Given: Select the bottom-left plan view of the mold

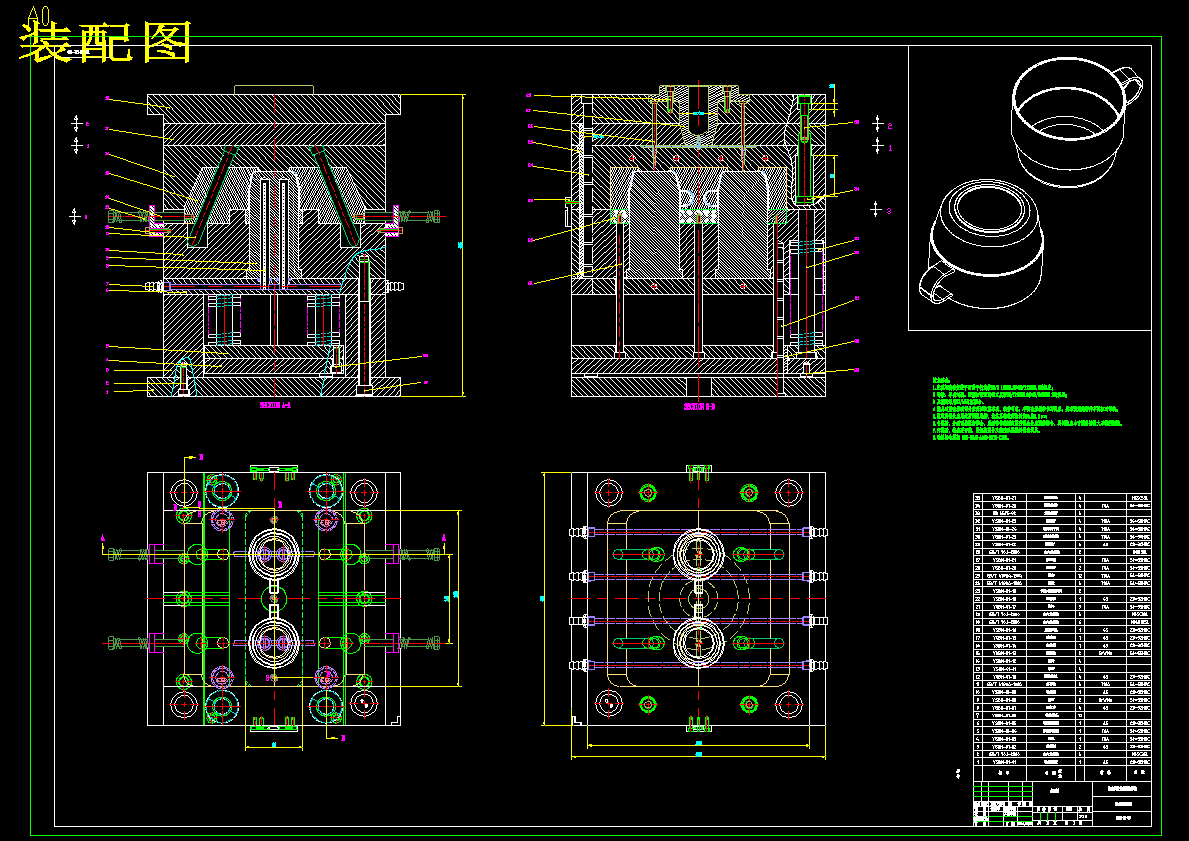Looking at the screenshot, I should (x=274, y=599).
